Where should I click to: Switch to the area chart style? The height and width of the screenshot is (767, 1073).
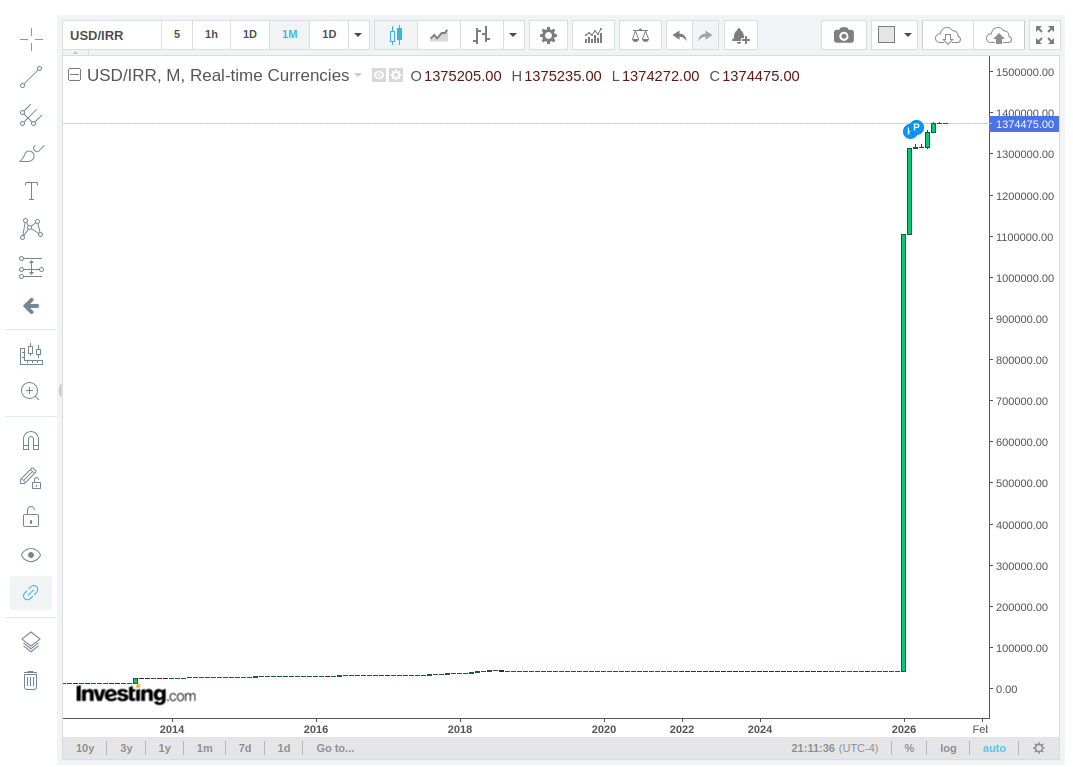point(439,35)
